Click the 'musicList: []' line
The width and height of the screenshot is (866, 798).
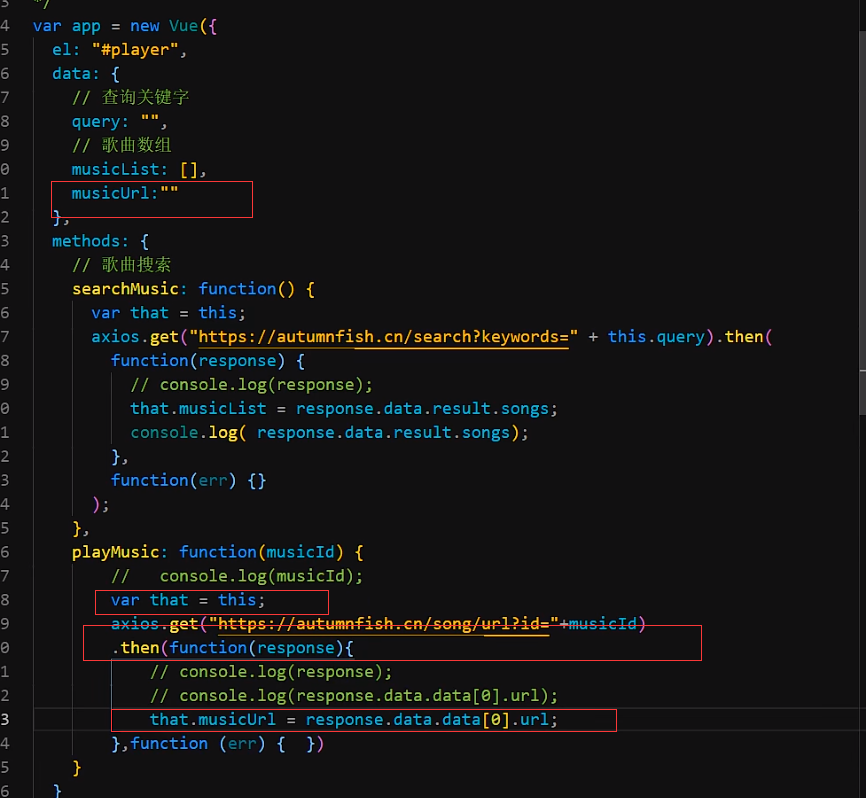click(x=139, y=170)
